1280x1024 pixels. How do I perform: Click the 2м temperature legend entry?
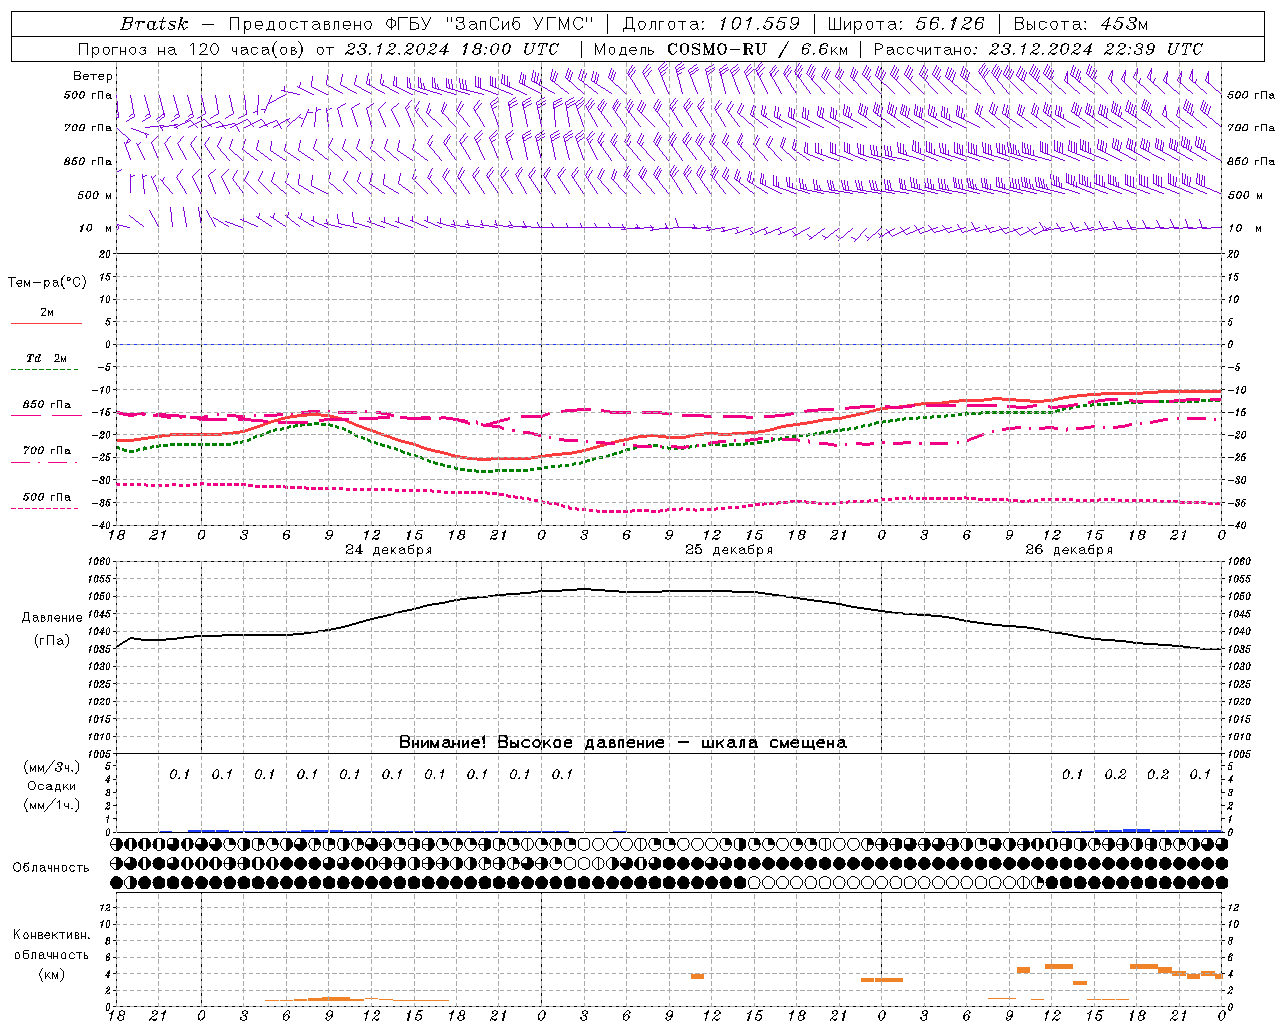47,312
